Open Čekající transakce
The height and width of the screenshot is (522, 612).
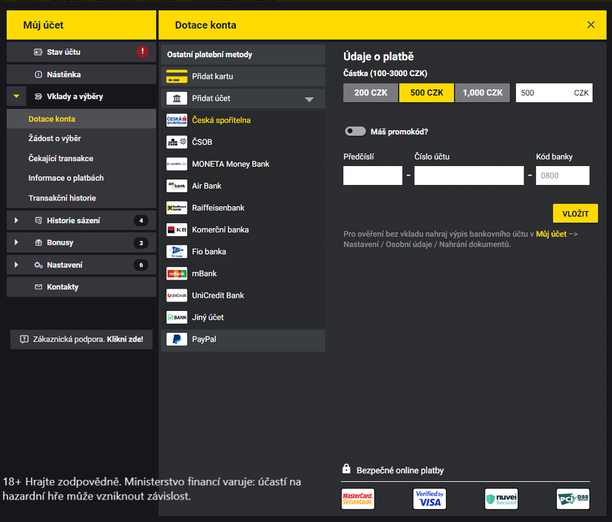(60, 159)
